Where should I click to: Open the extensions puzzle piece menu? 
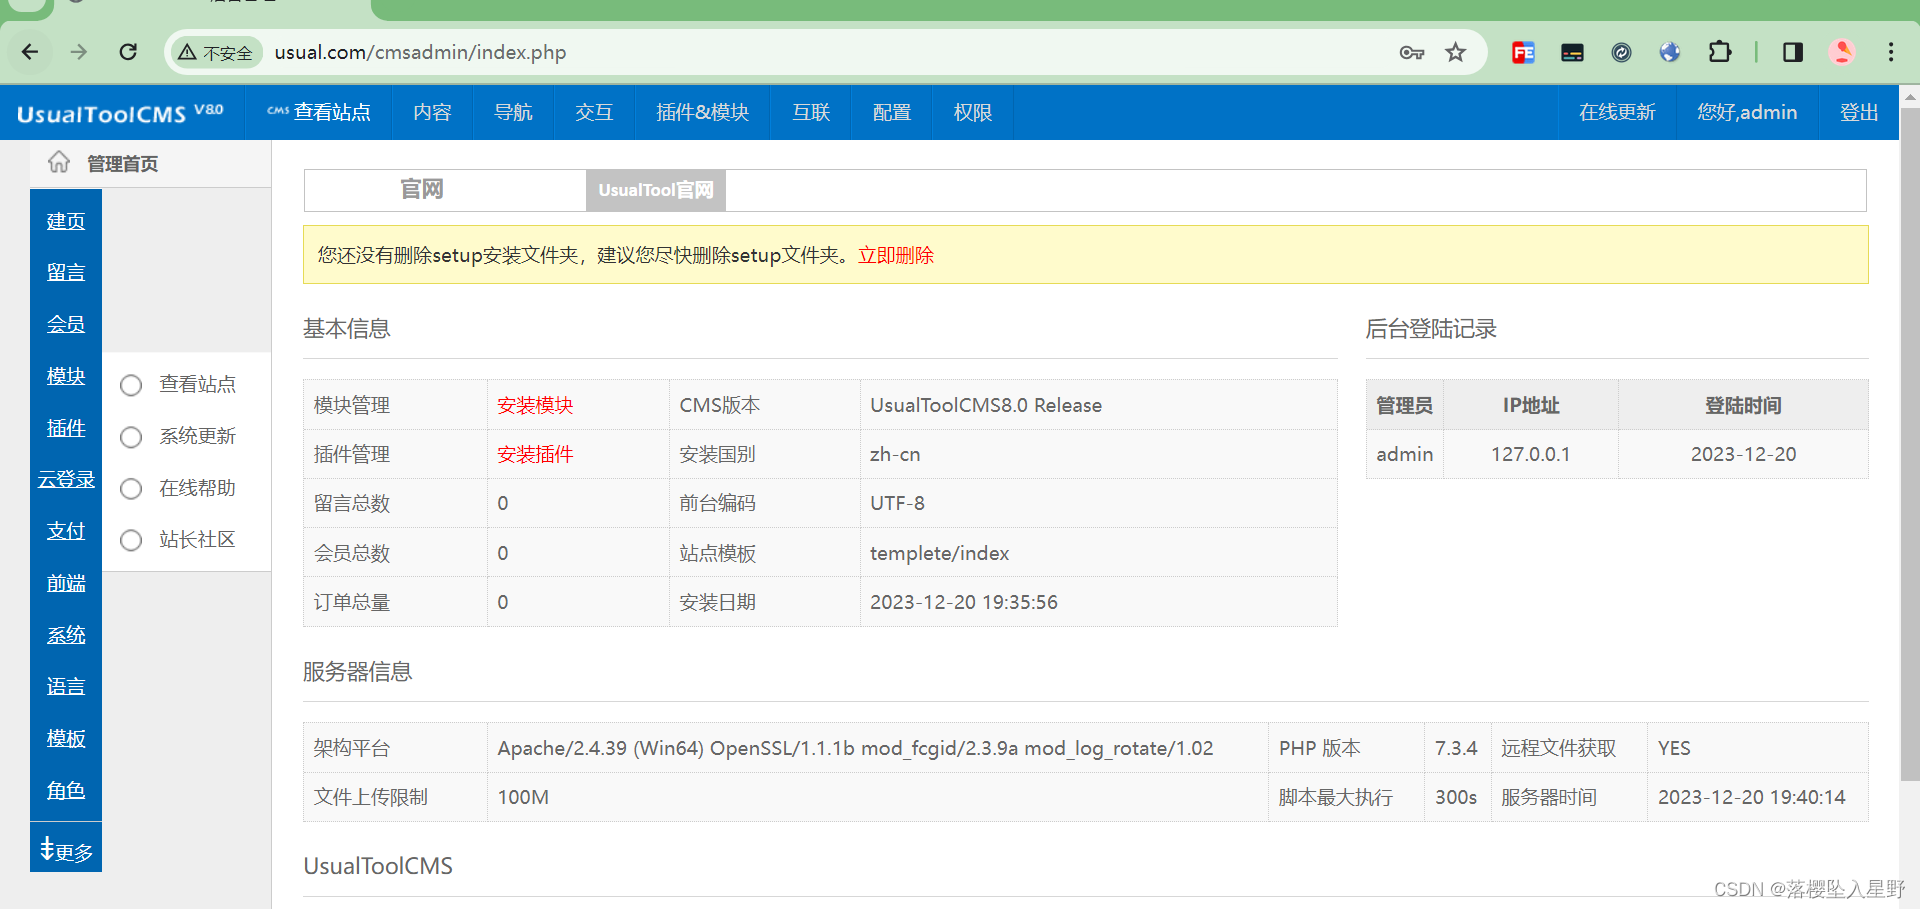[x=1720, y=52]
